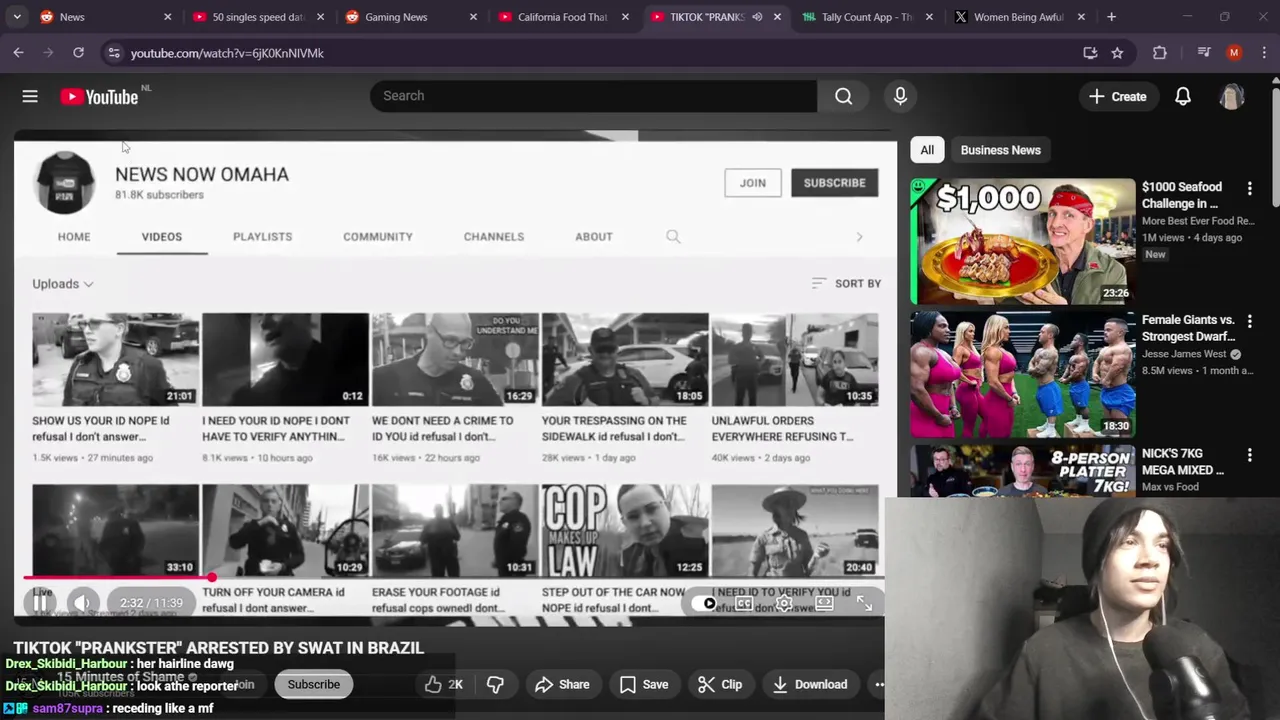1280x720 pixels.
Task: Save the video to a playlist
Action: click(643, 684)
